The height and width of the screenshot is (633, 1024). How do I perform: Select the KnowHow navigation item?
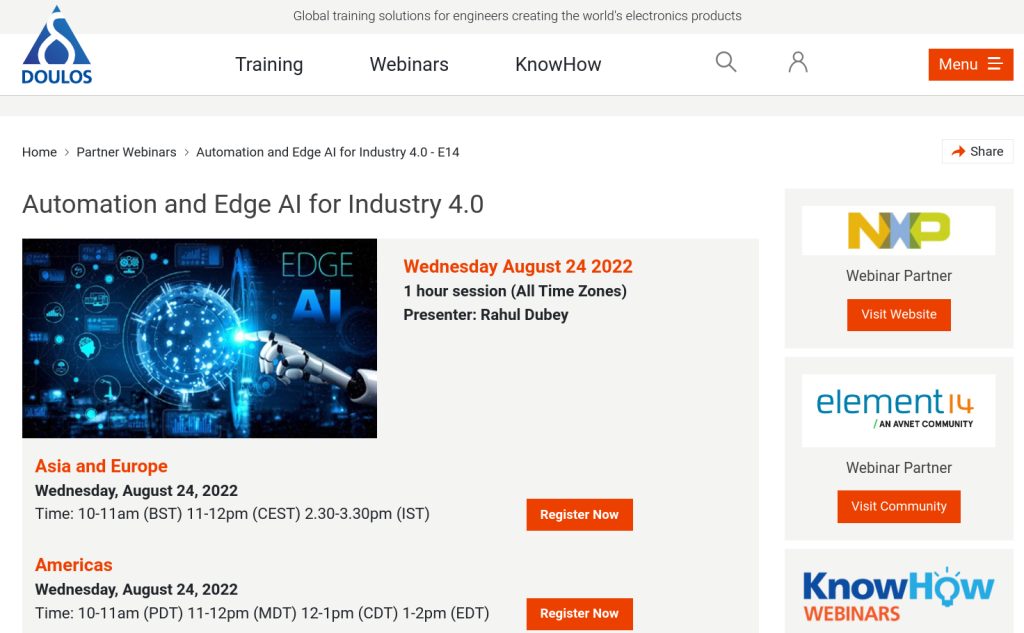coord(557,64)
